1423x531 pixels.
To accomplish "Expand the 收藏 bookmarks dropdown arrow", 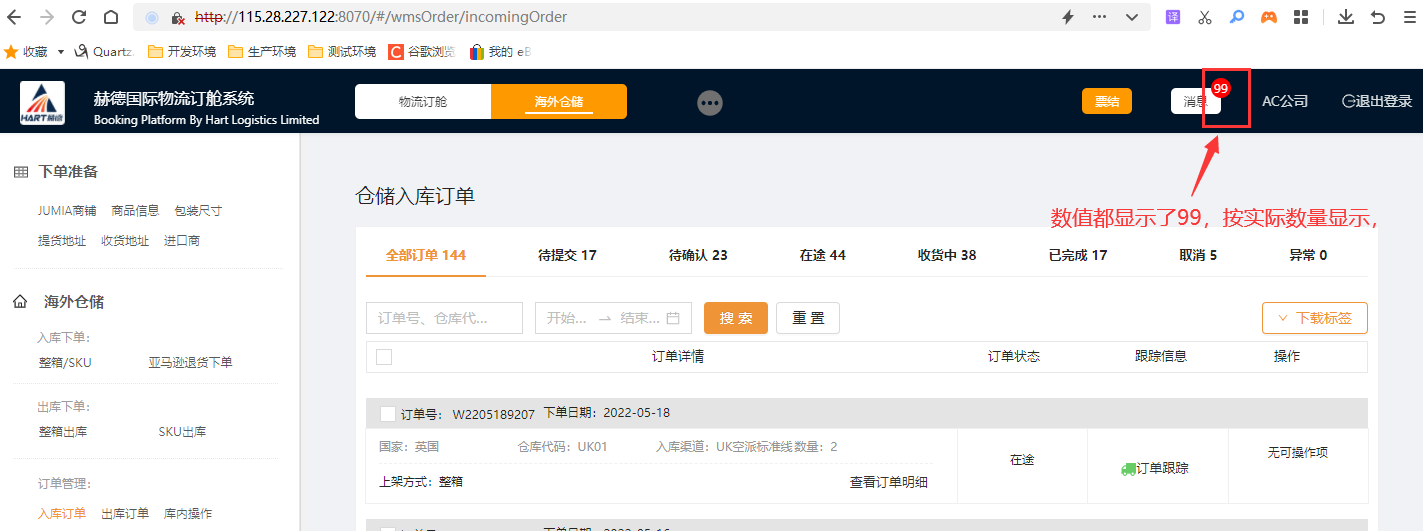I will [61, 51].
